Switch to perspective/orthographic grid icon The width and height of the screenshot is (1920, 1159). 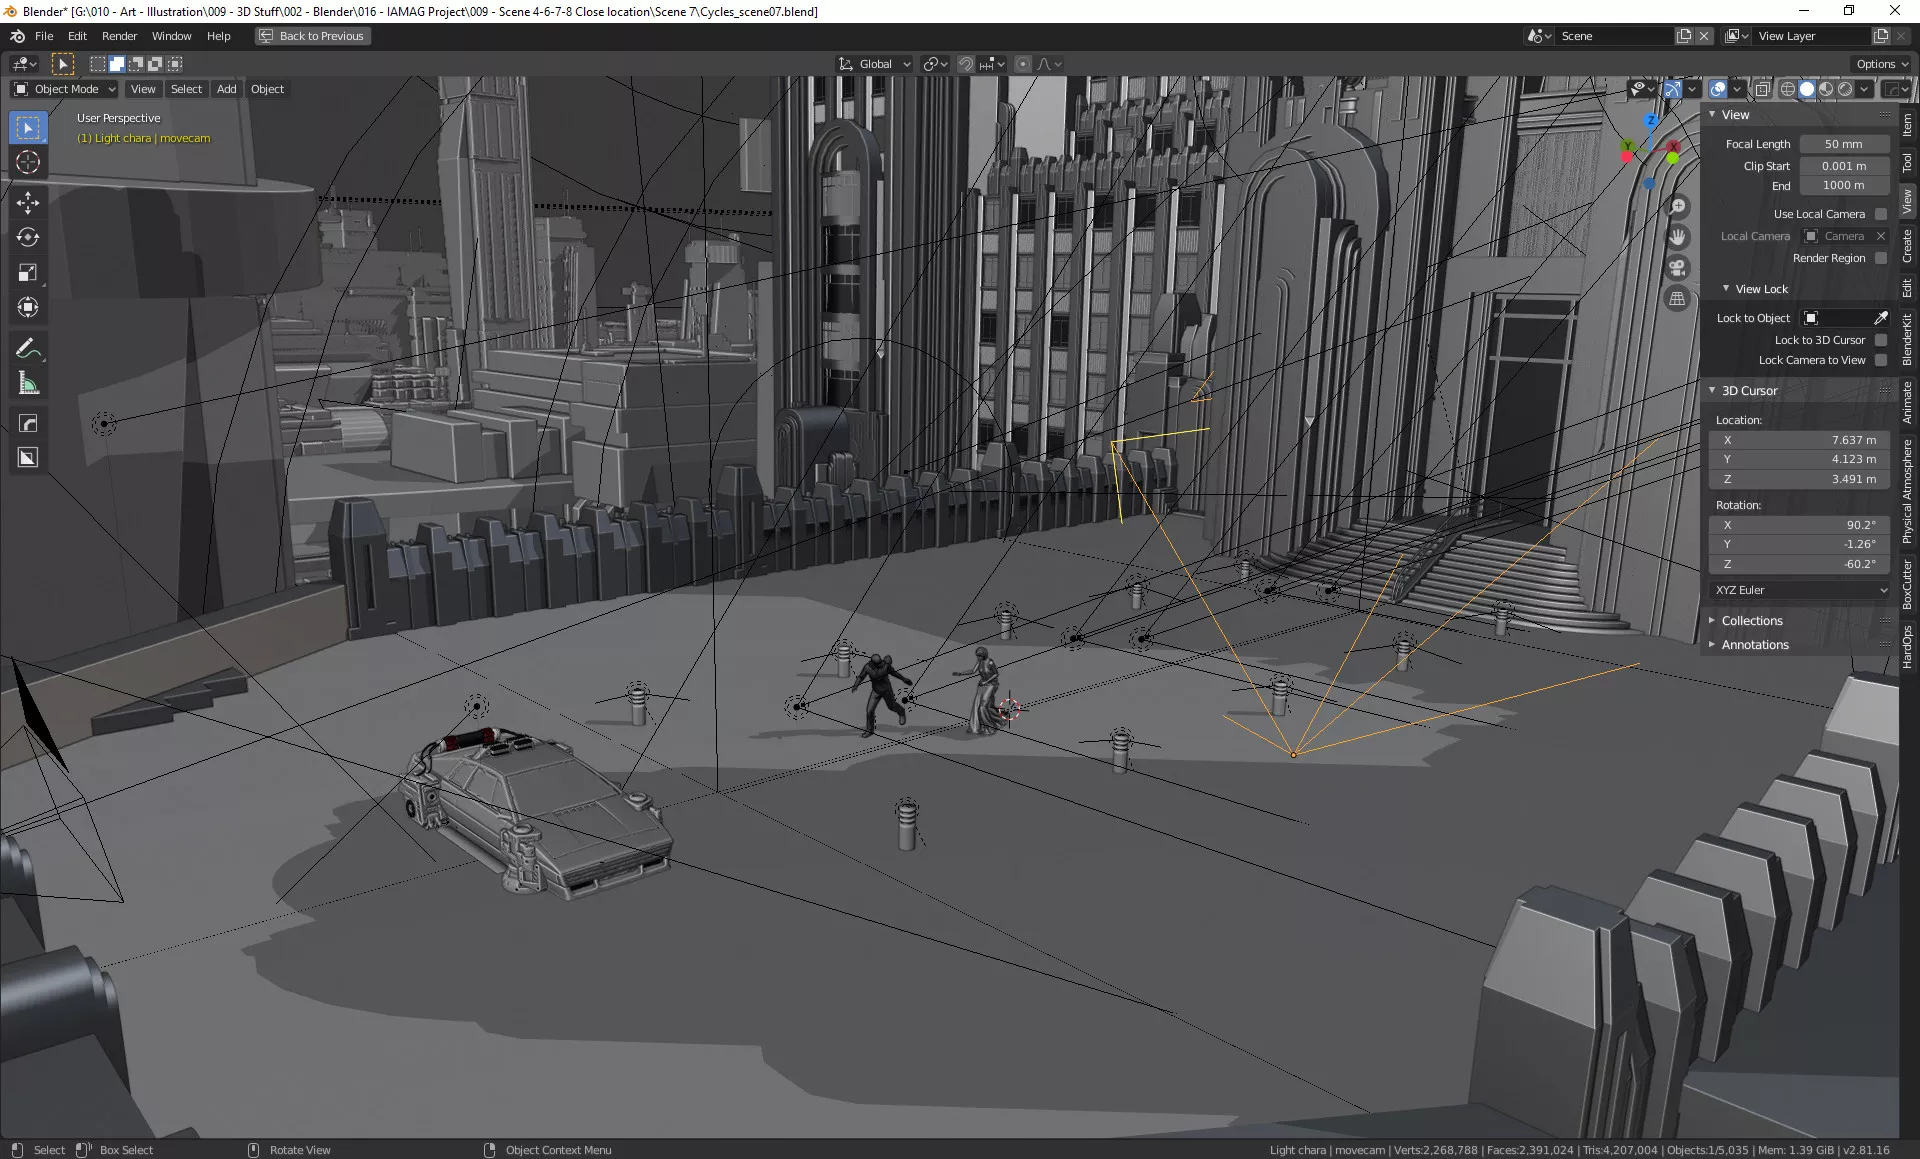[x=1678, y=299]
